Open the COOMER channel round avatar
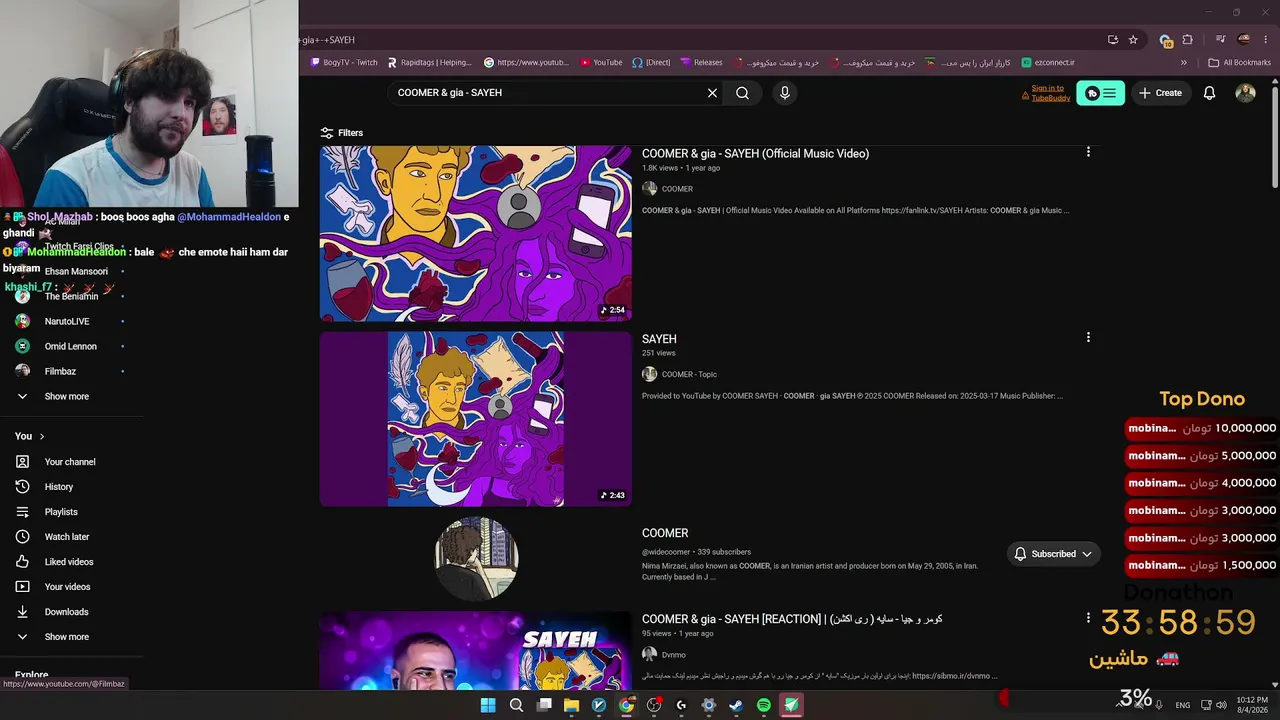Screen dimensions: 1280x720 point(476,559)
